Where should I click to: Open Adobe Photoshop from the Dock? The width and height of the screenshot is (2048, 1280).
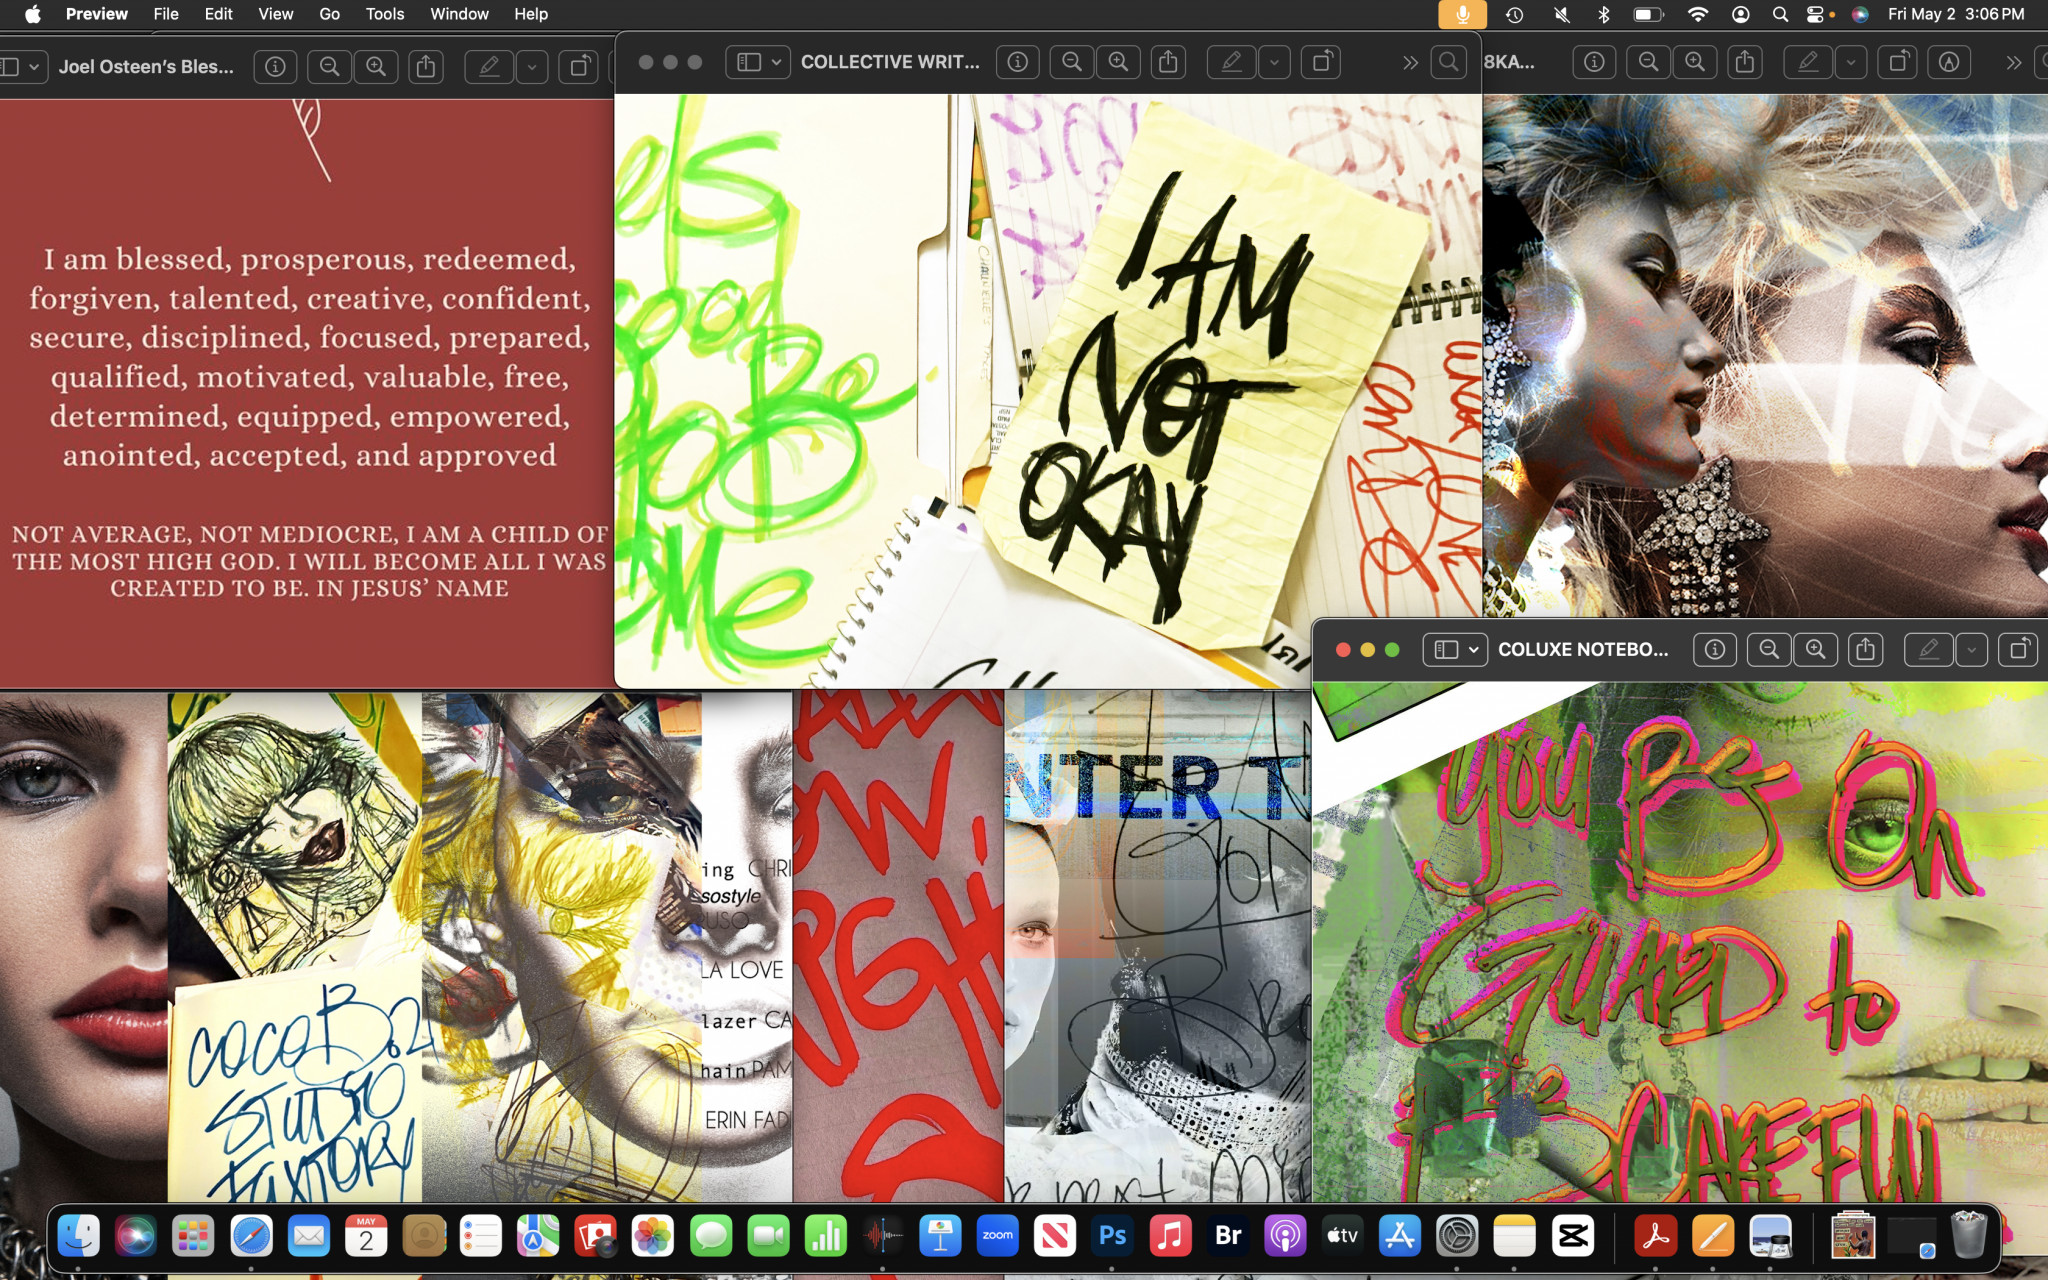pos(1112,1237)
